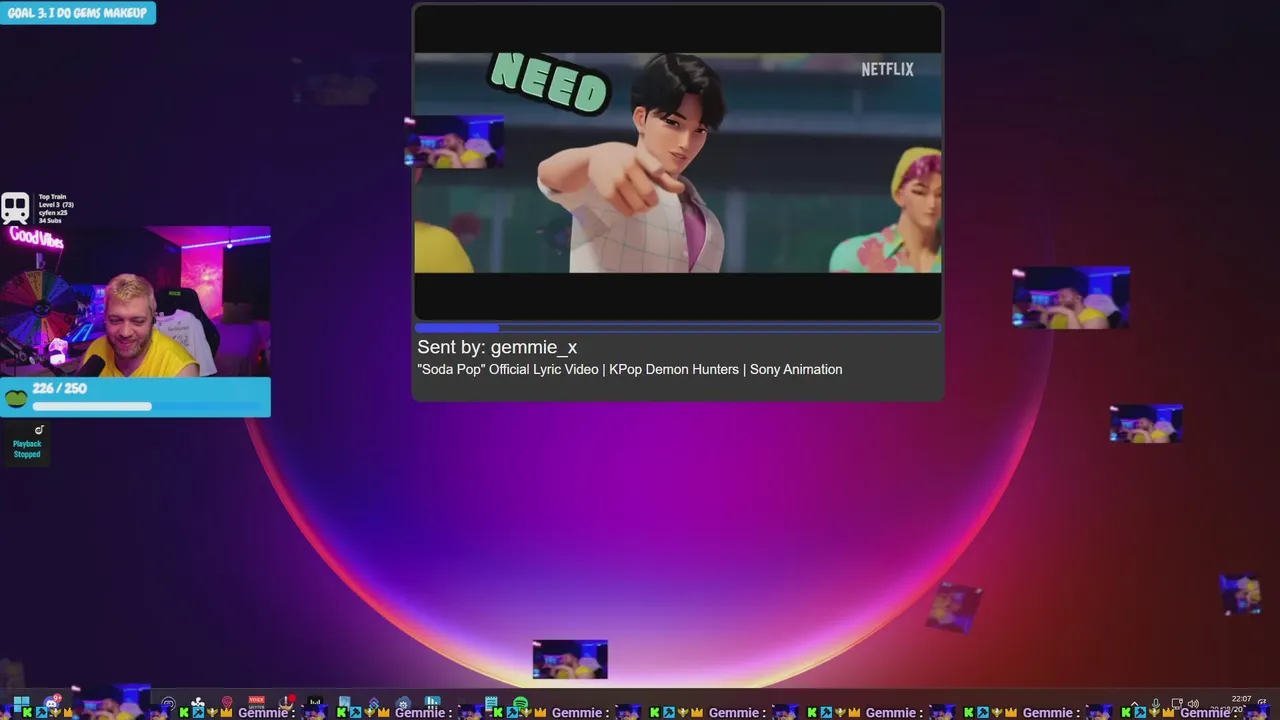Expand the hidden system tray icons chevron
Image resolution: width=1280 pixels, height=720 pixels.
[1134, 703]
